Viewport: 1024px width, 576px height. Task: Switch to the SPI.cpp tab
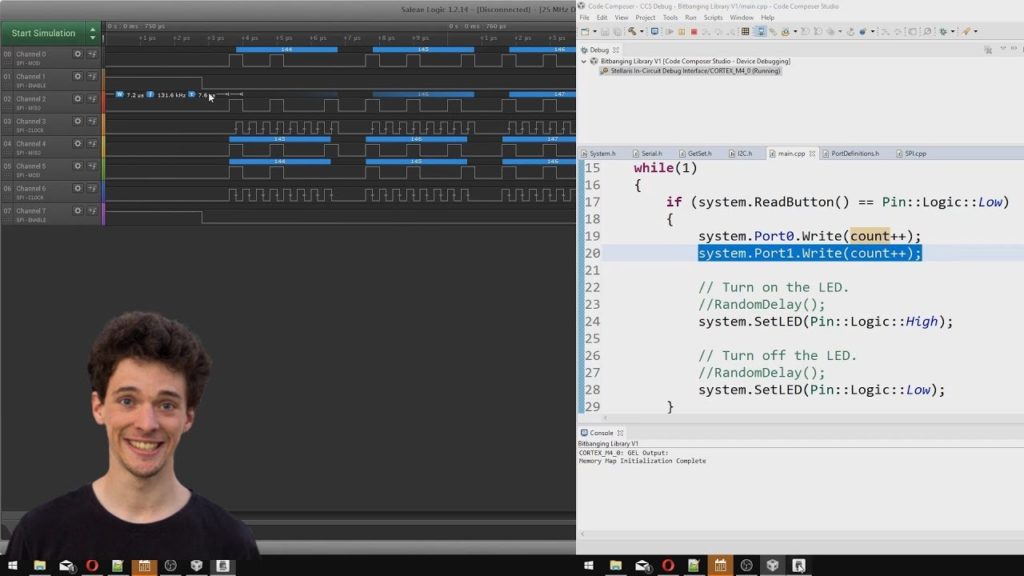(x=912, y=153)
